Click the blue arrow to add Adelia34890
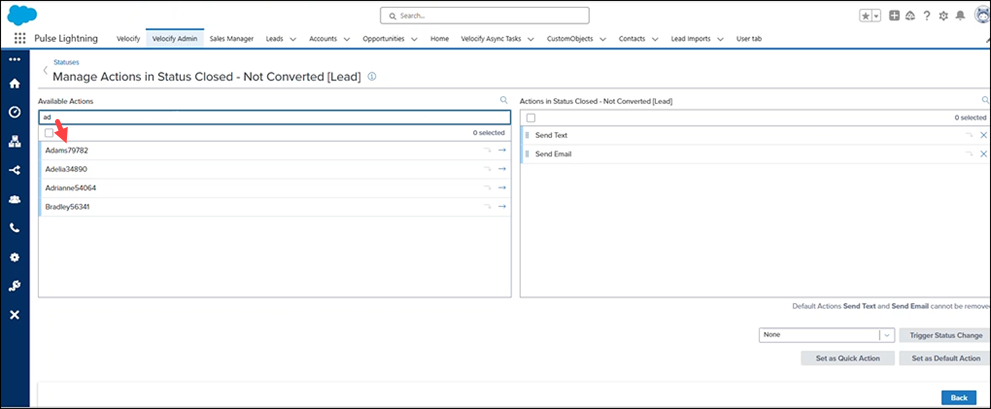This screenshot has width=991, height=409. point(502,169)
